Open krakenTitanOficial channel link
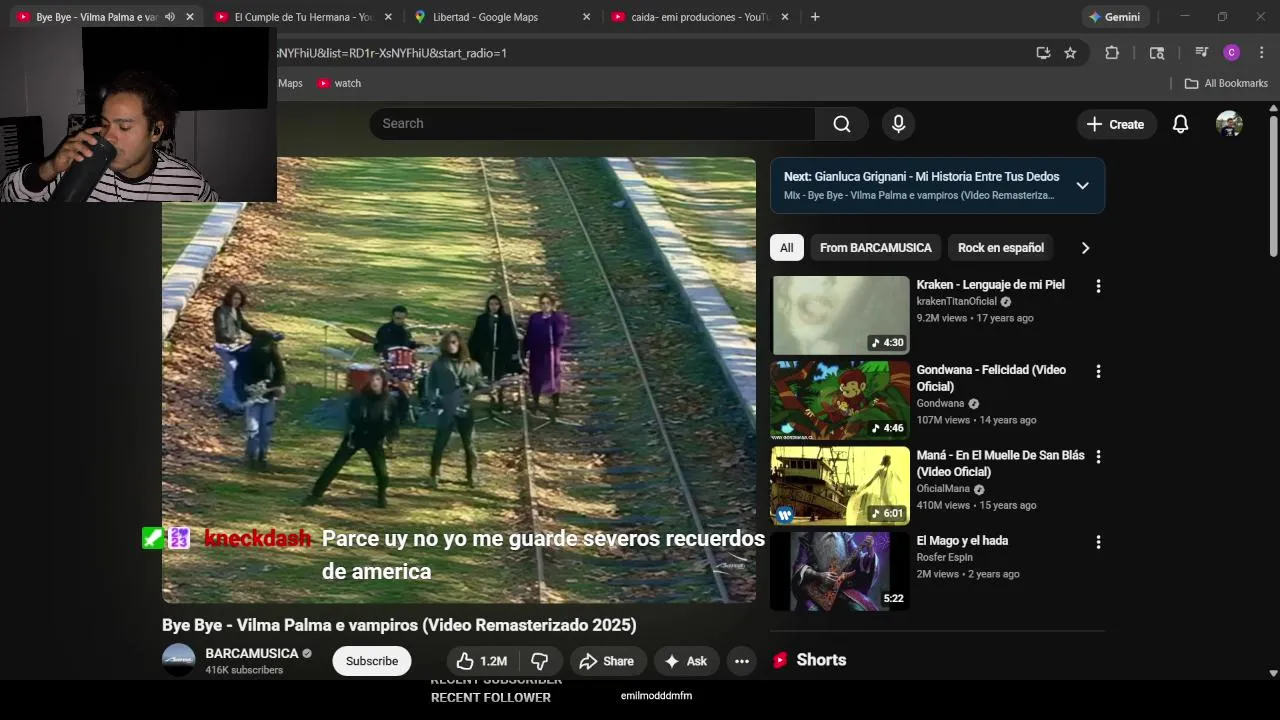Screen dimensions: 1280x720 957,301
